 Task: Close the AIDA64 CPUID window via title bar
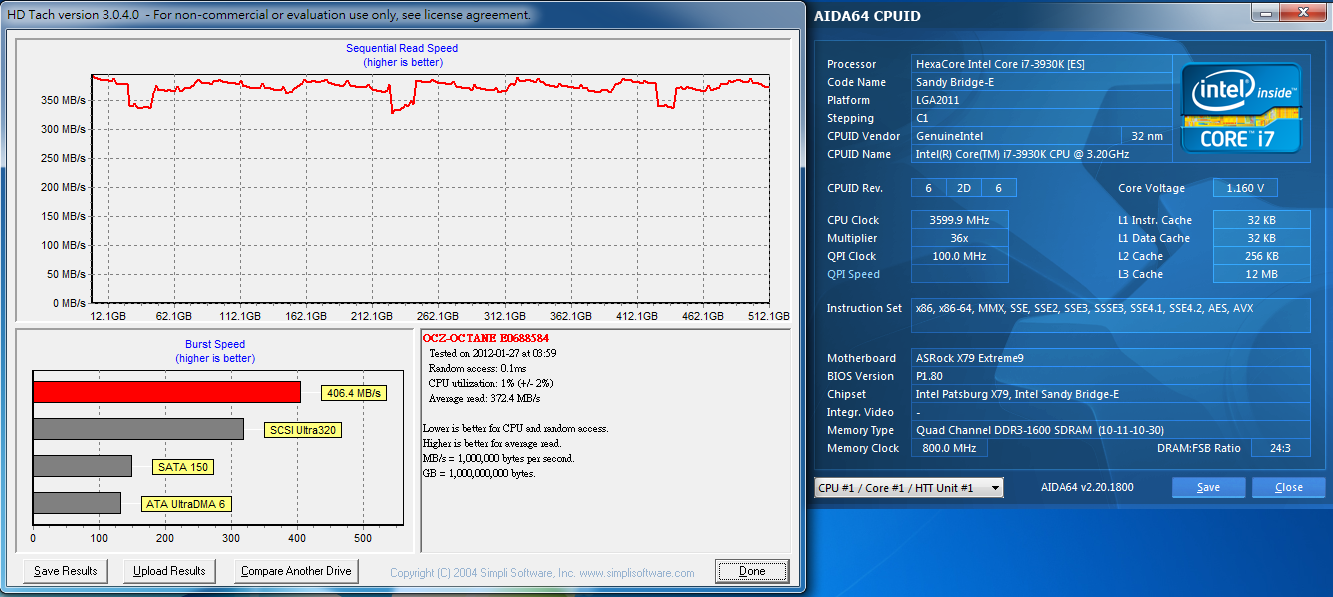click(x=1303, y=12)
